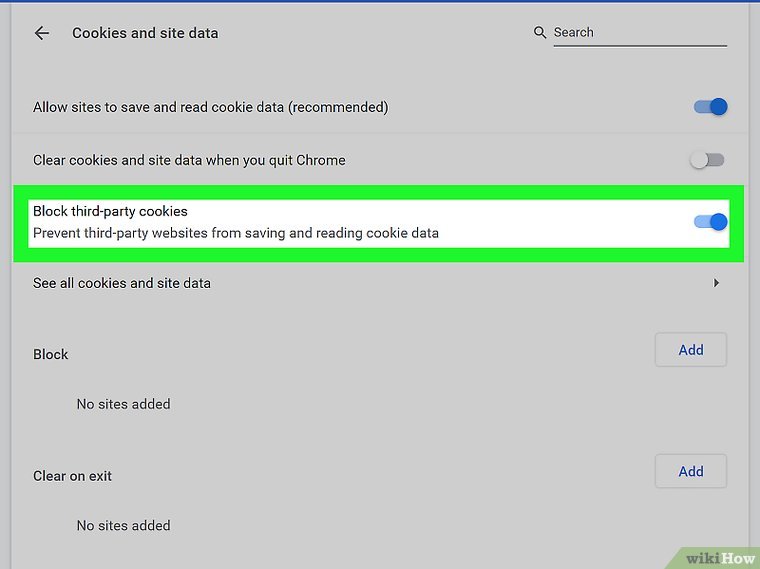Click the back arrow icon
Image resolution: width=760 pixels, height=569 pixels.
tap(42, 33)
